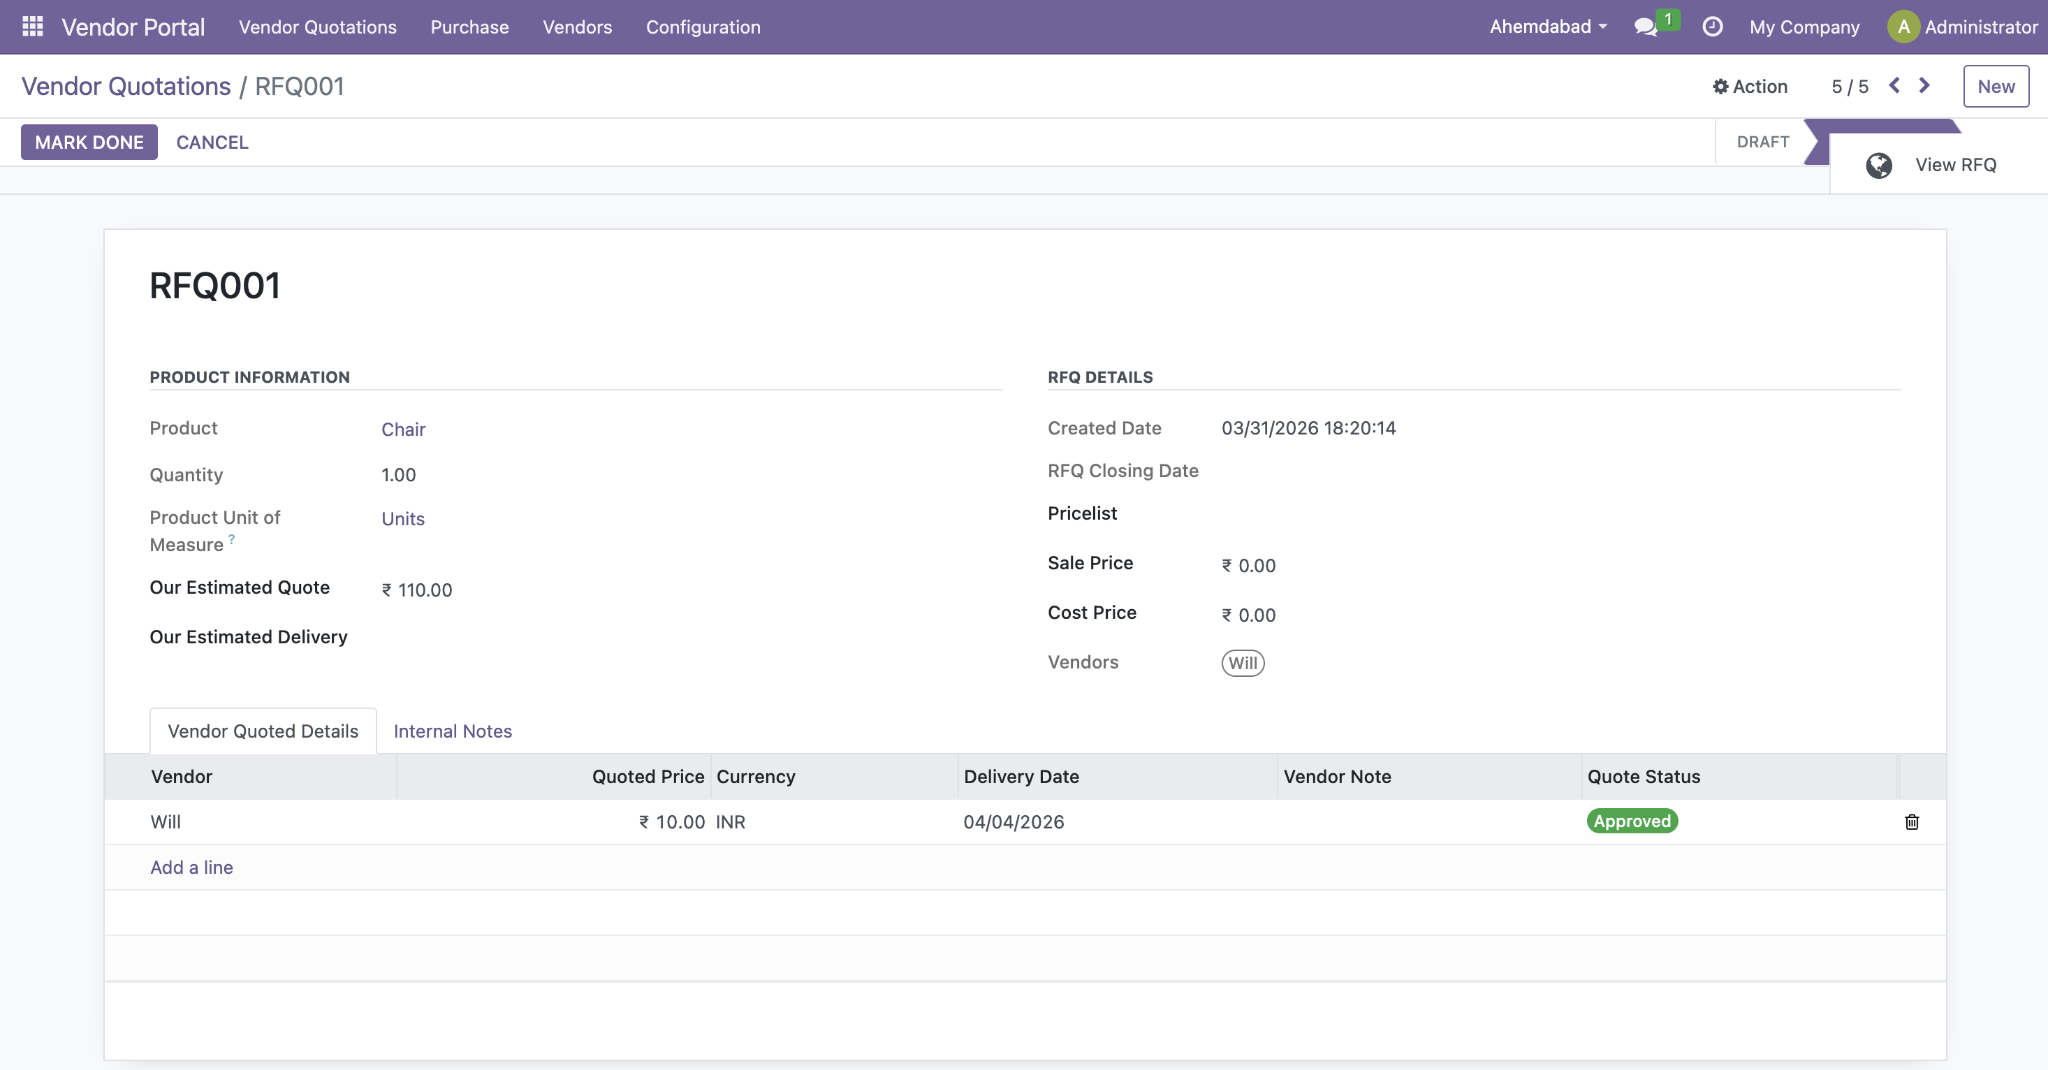2048x1070 pixels.
Task: Click the Quantity value 1.00
Action: (398, 475)
